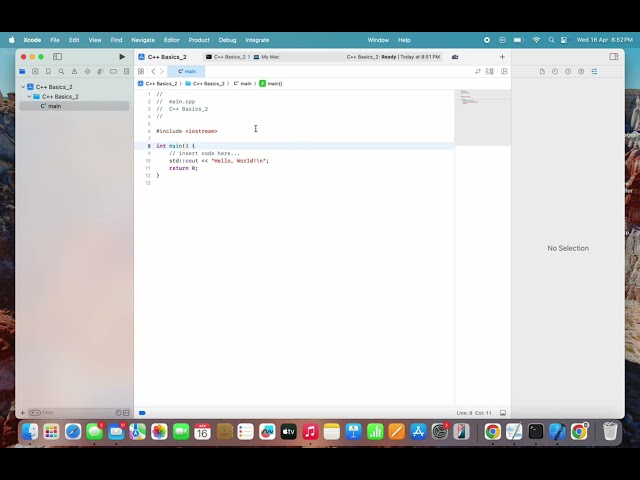The height and width of the screenshot is (480, 640).
Task: Open main() function breadcrumb
Action: point(271,83)
